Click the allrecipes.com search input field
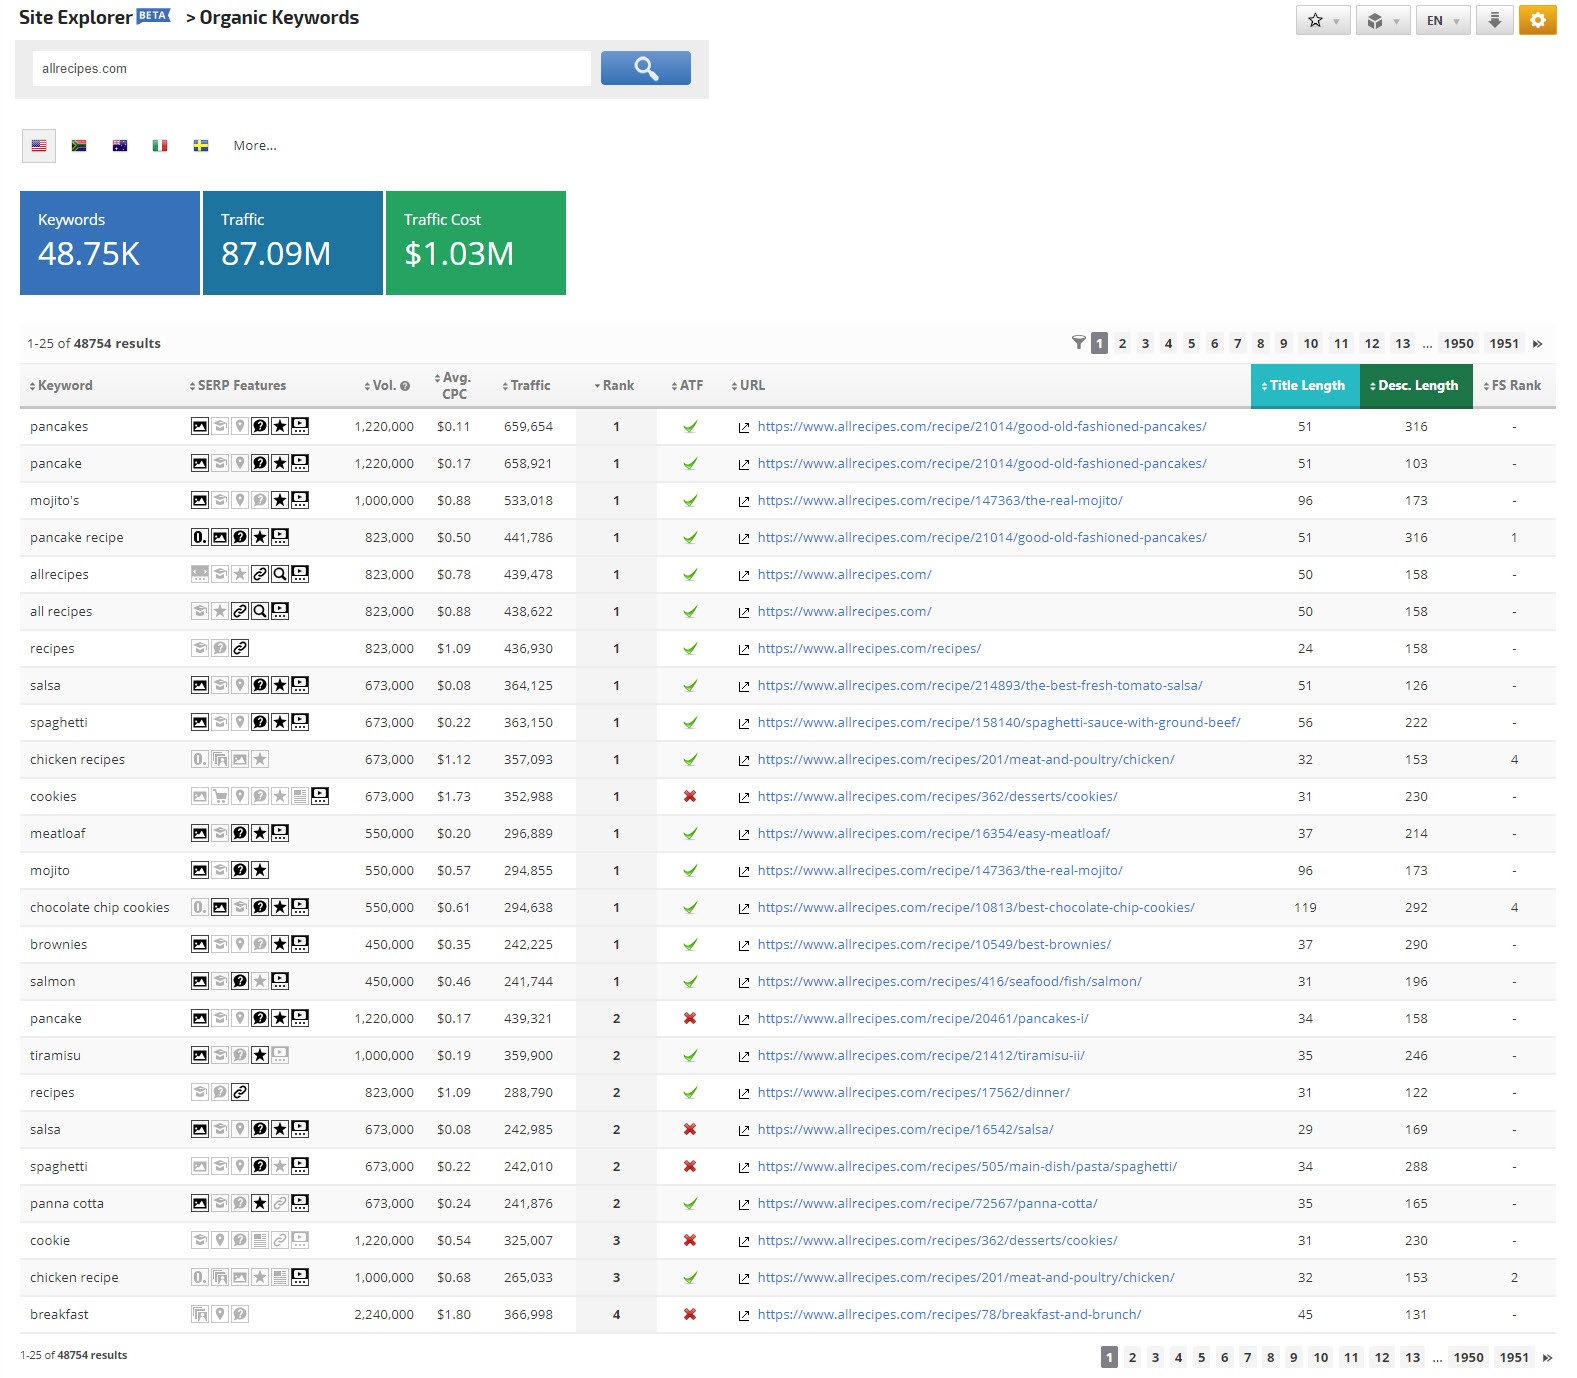This screenshot has width=1577, height=1378. [x=310, y=69]
